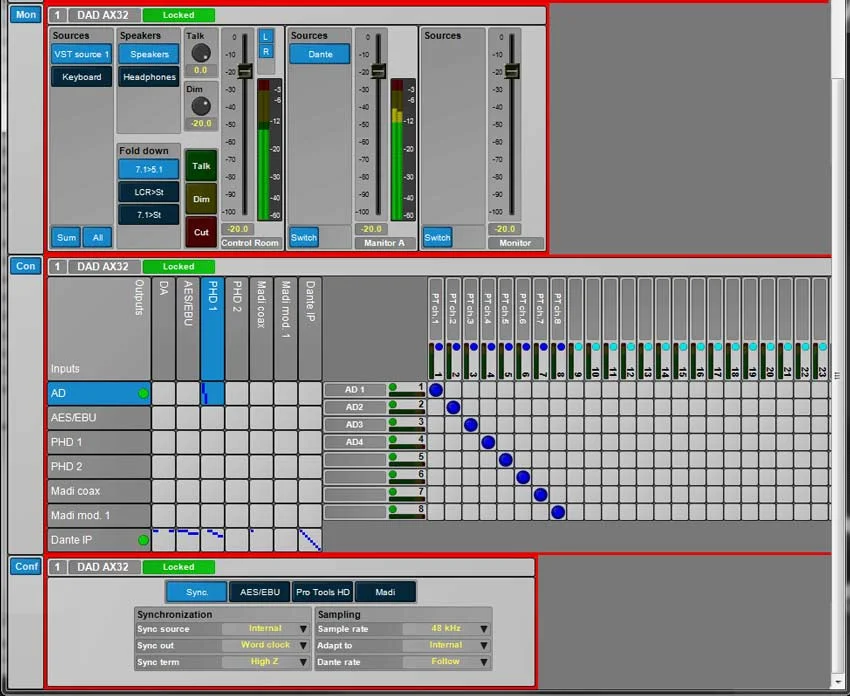Adjust the Monitor A volume fader
The image size is (850, 696).
click(x=378, y=71)
